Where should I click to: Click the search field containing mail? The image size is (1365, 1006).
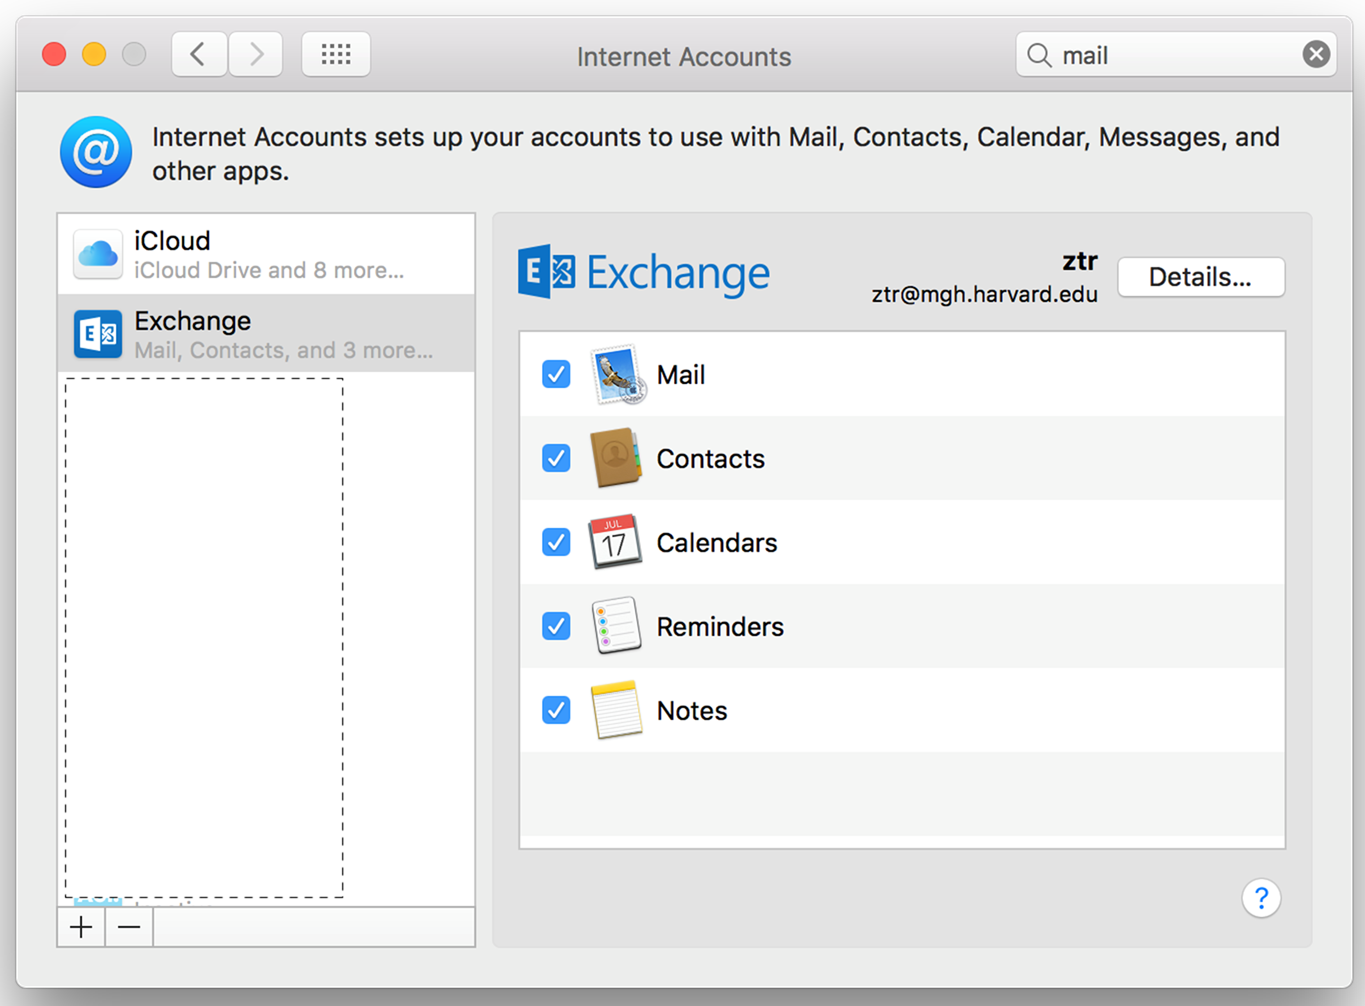1176,55
